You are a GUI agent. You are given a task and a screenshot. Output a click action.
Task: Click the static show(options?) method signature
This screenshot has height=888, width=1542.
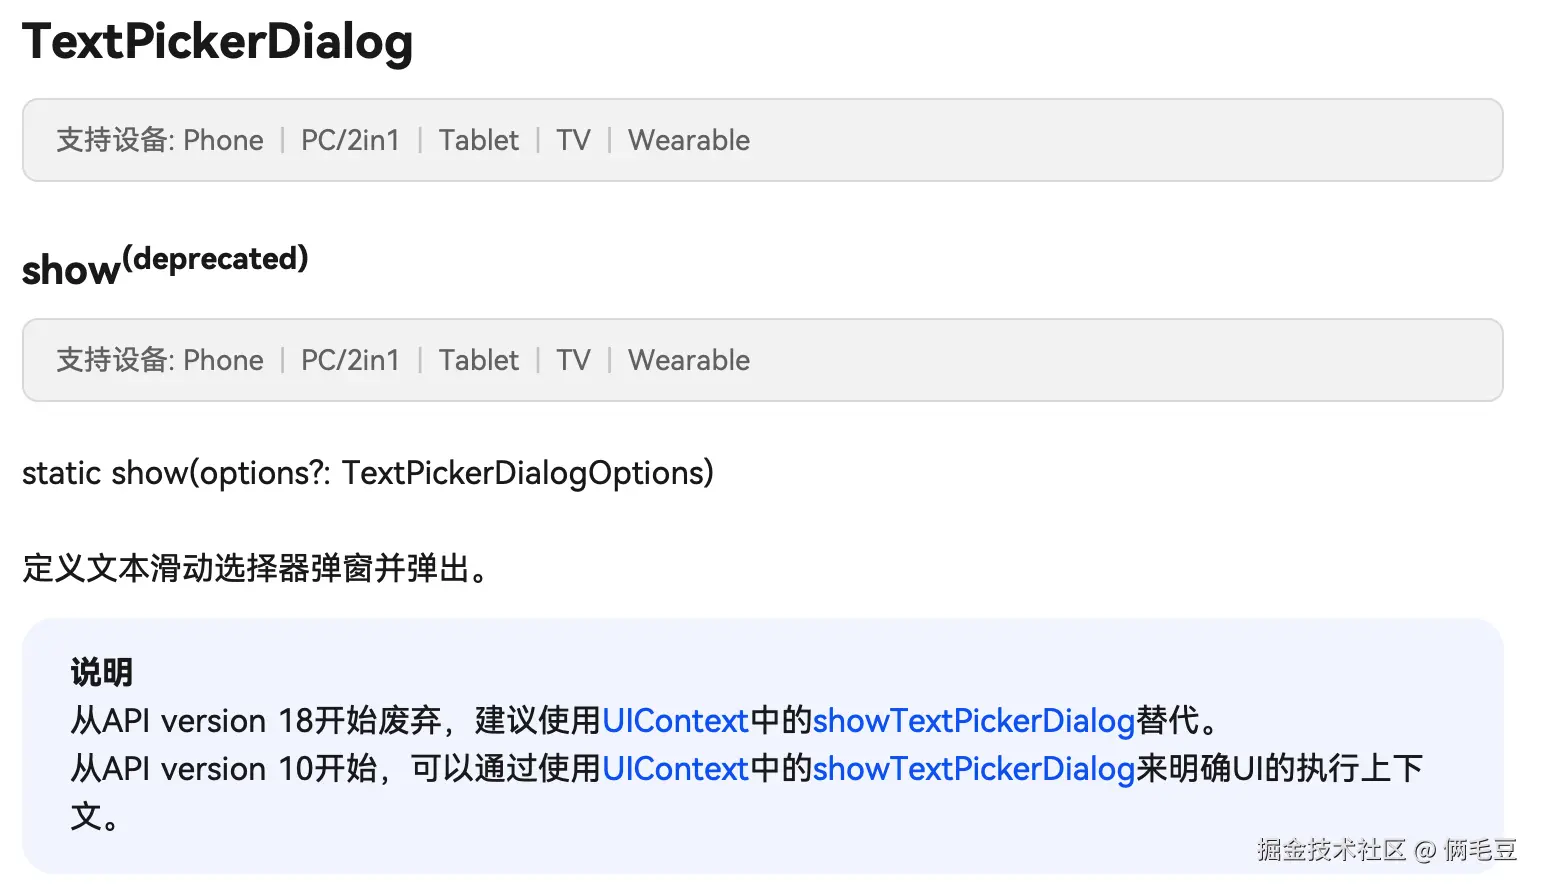click(x=368, y=473)
